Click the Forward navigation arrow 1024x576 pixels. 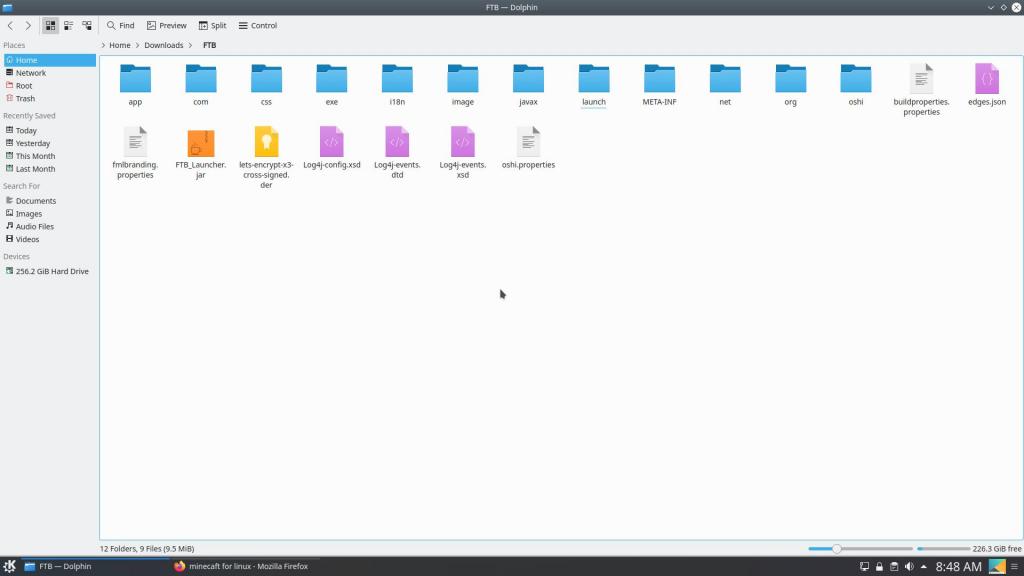point(28,25)
